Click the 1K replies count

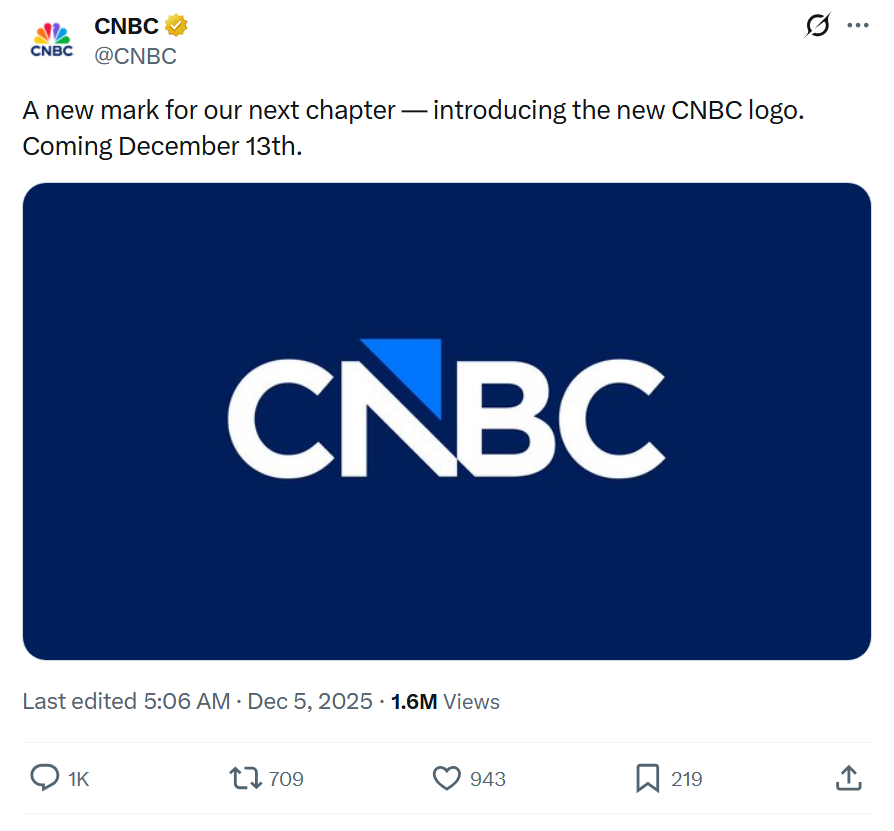[79, 779]
